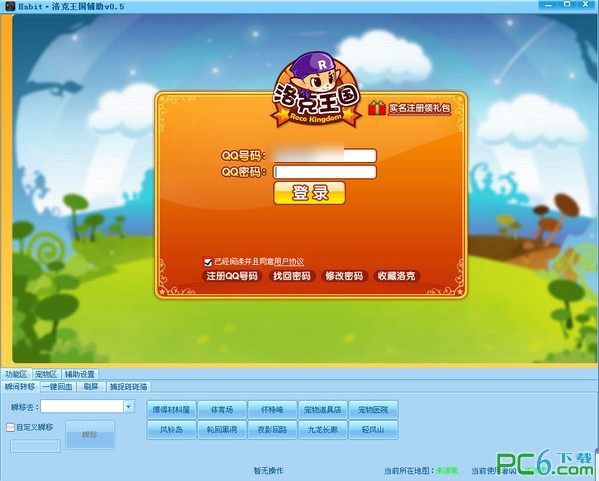Image resolution: width=599 pixels, height=481 pixels.
Task: Toggle the user agreement checkbox
Action: point(208,262)
